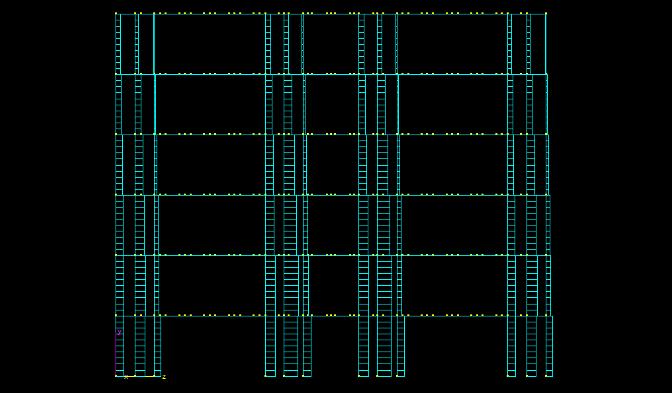Image resolution: width=672 pixels, height=393 pixels.
Task: Click the yellow z axis label
Action: click(x=164, y=377)
